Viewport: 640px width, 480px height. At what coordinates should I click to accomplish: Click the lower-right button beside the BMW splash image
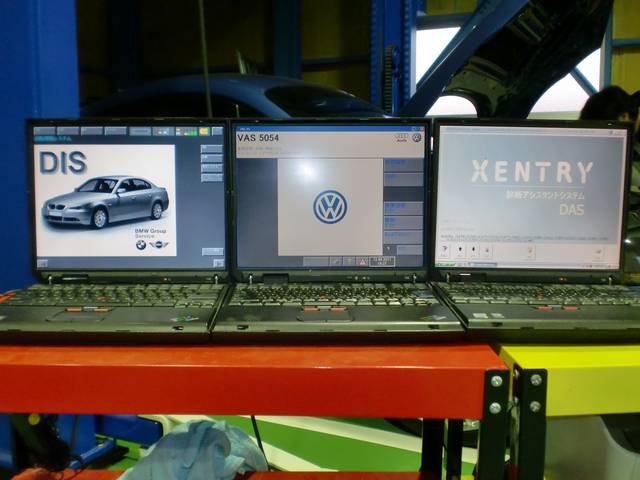click(x=213, y=251)
